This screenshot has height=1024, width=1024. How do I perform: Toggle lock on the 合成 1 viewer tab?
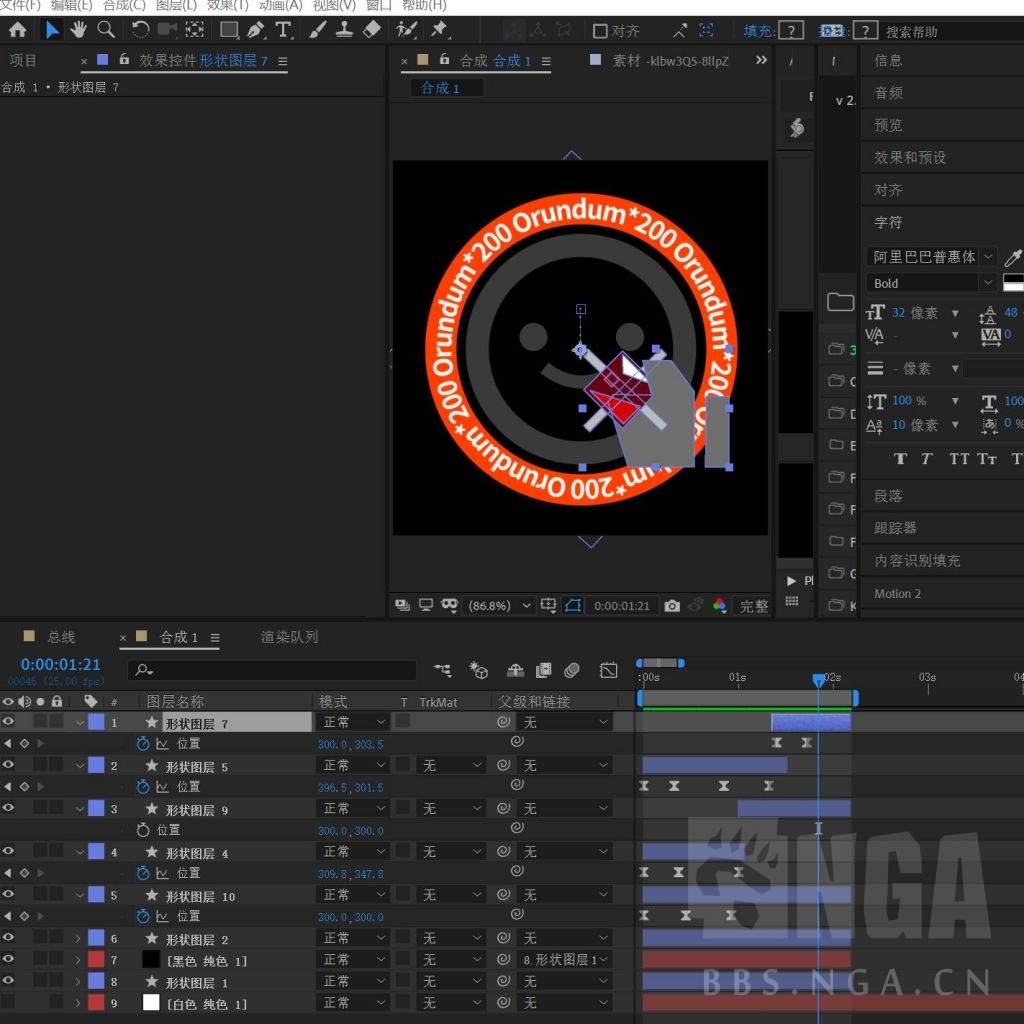coord(444,59)
